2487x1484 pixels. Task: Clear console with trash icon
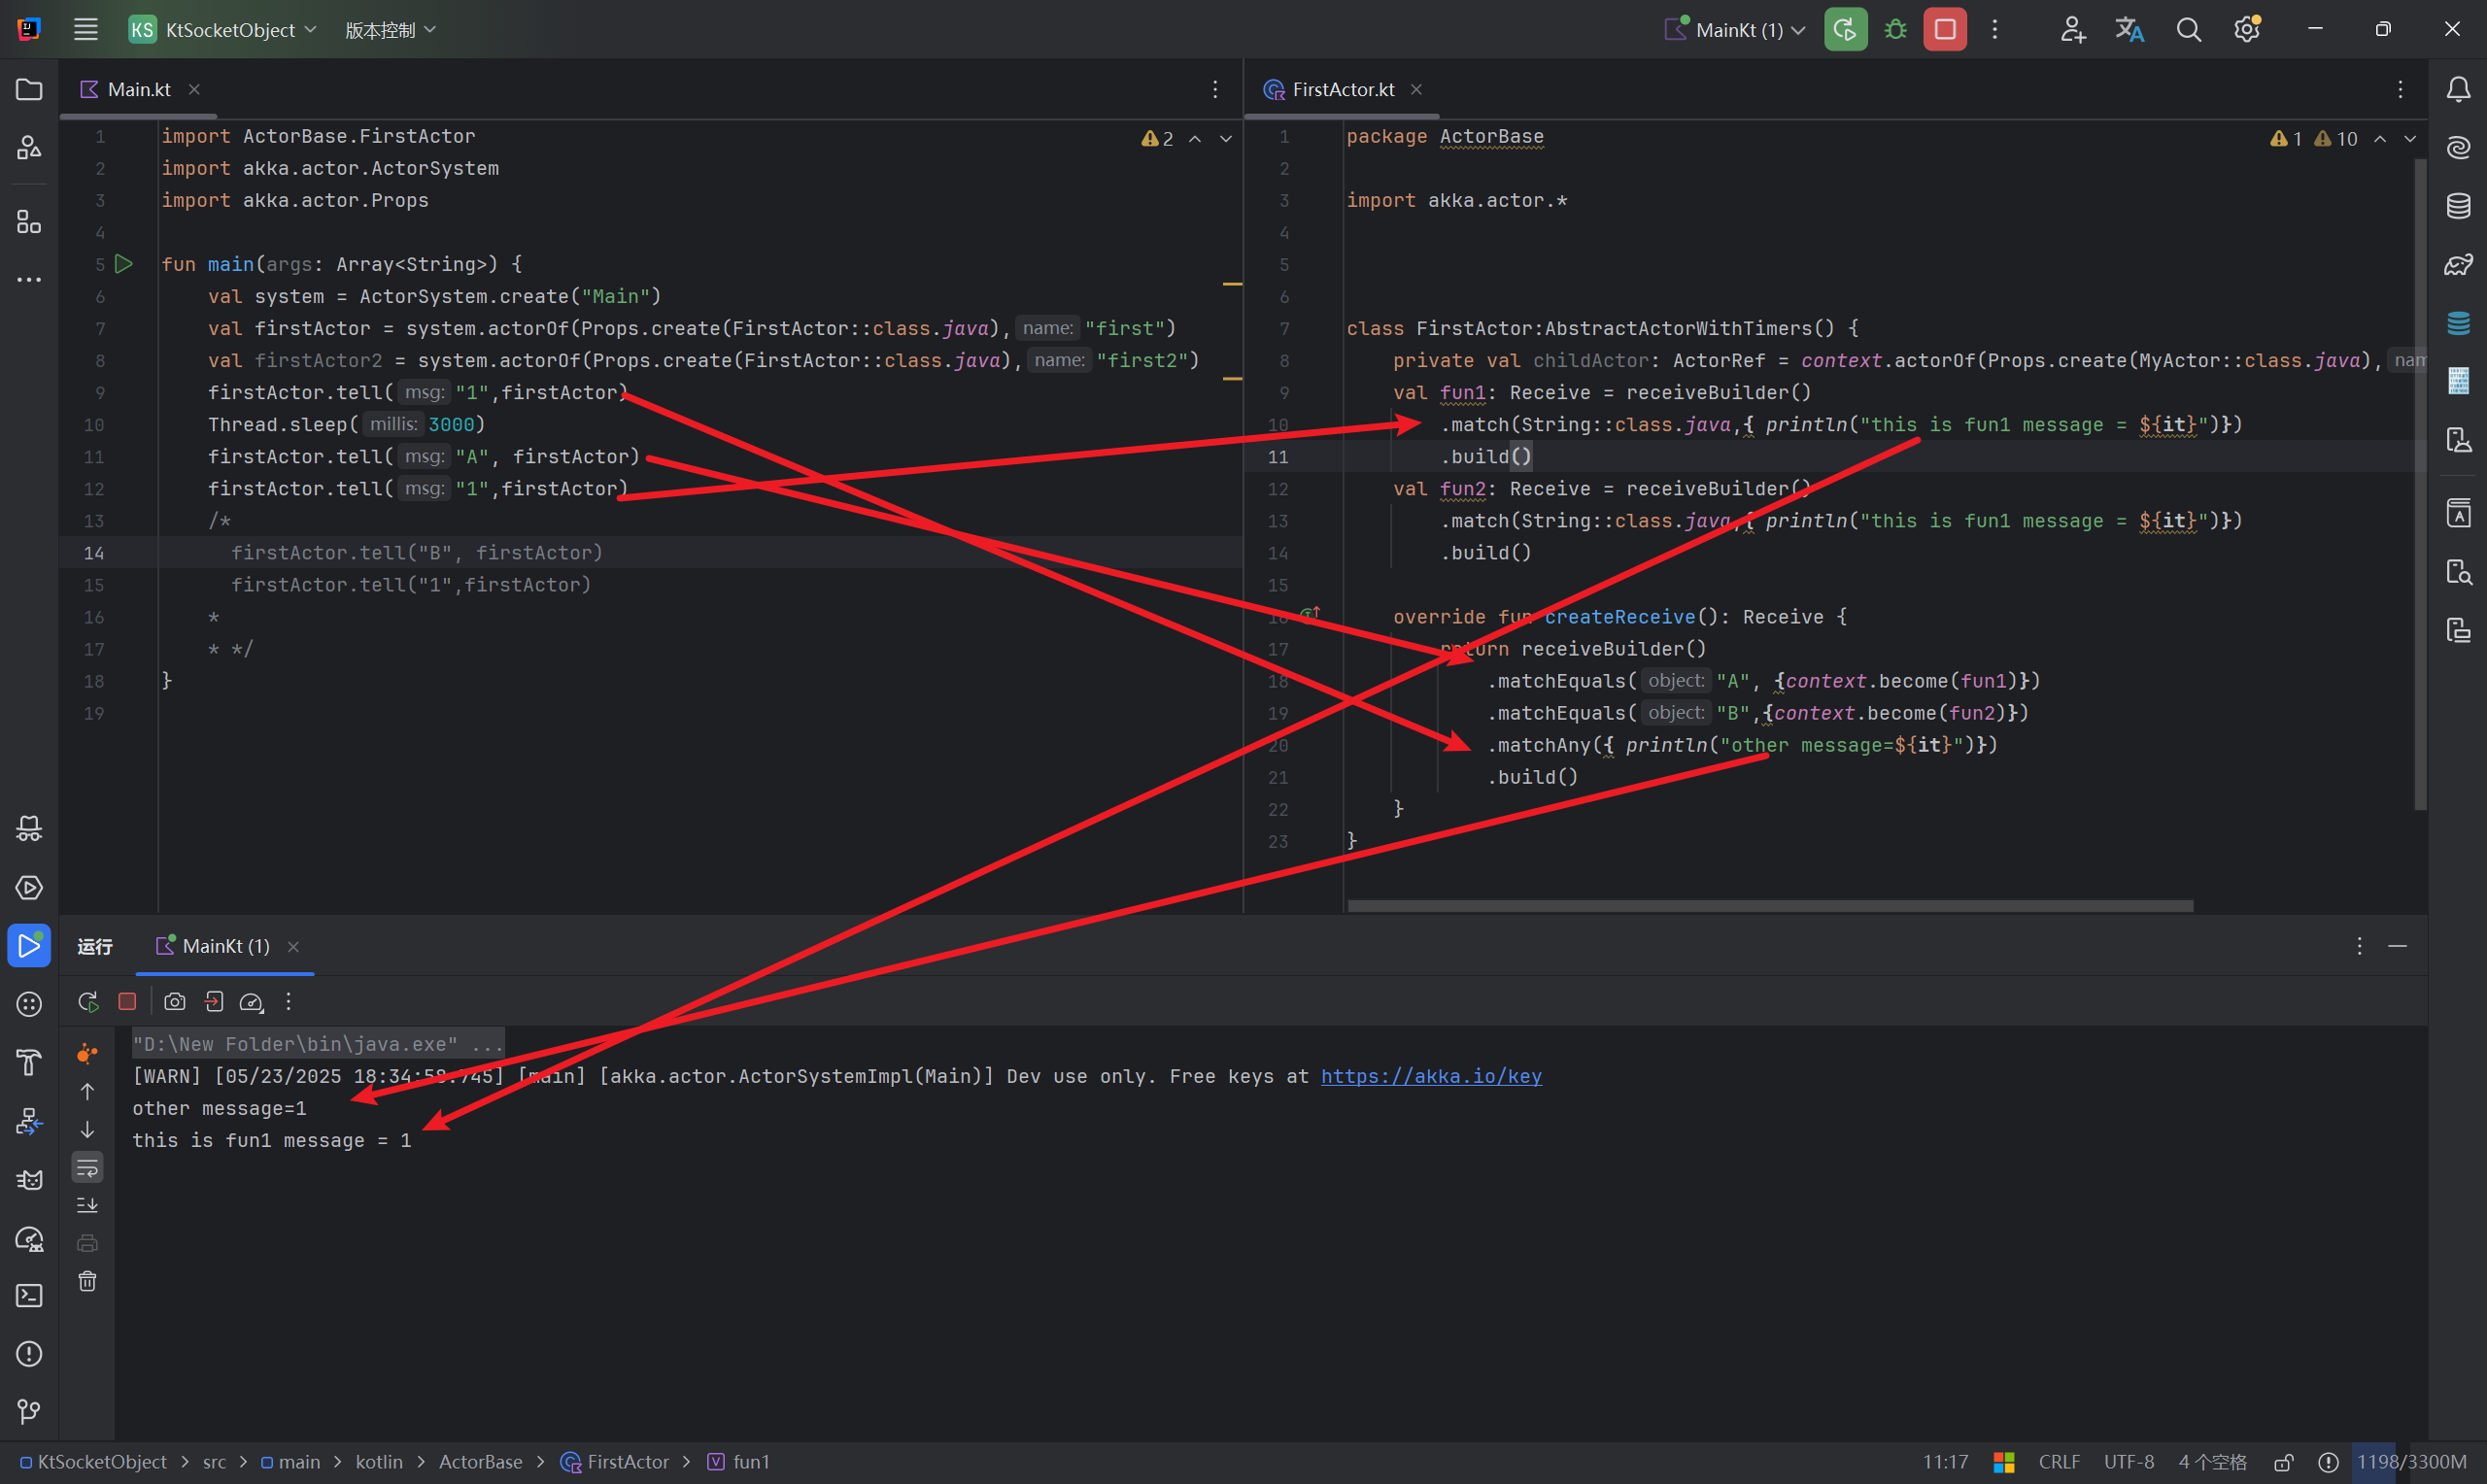(88, 1281)
